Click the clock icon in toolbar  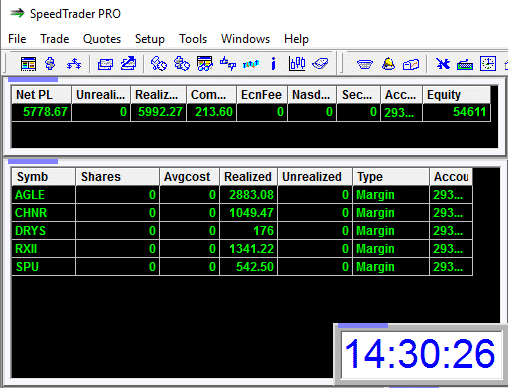(488, 63)
